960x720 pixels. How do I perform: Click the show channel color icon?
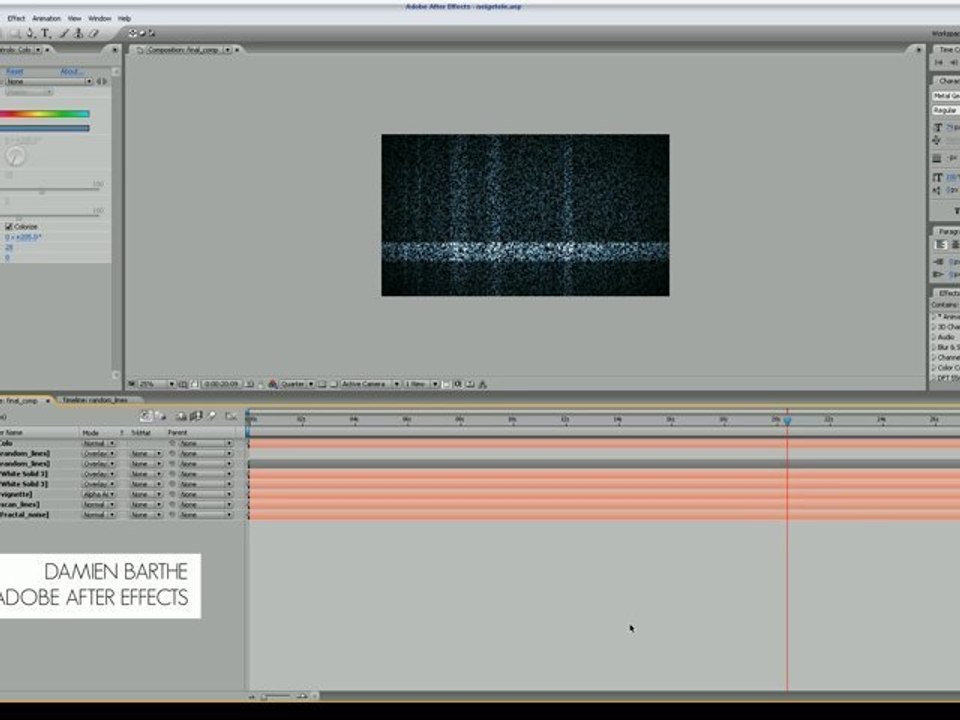[273, 384]
